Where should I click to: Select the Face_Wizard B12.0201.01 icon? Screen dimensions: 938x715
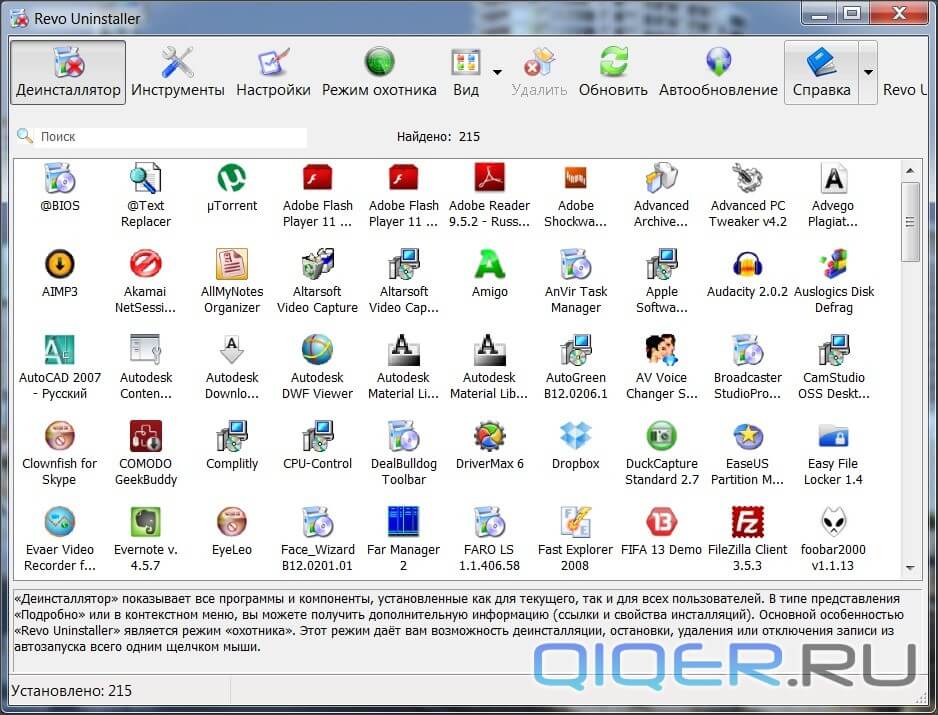(317, 522)
